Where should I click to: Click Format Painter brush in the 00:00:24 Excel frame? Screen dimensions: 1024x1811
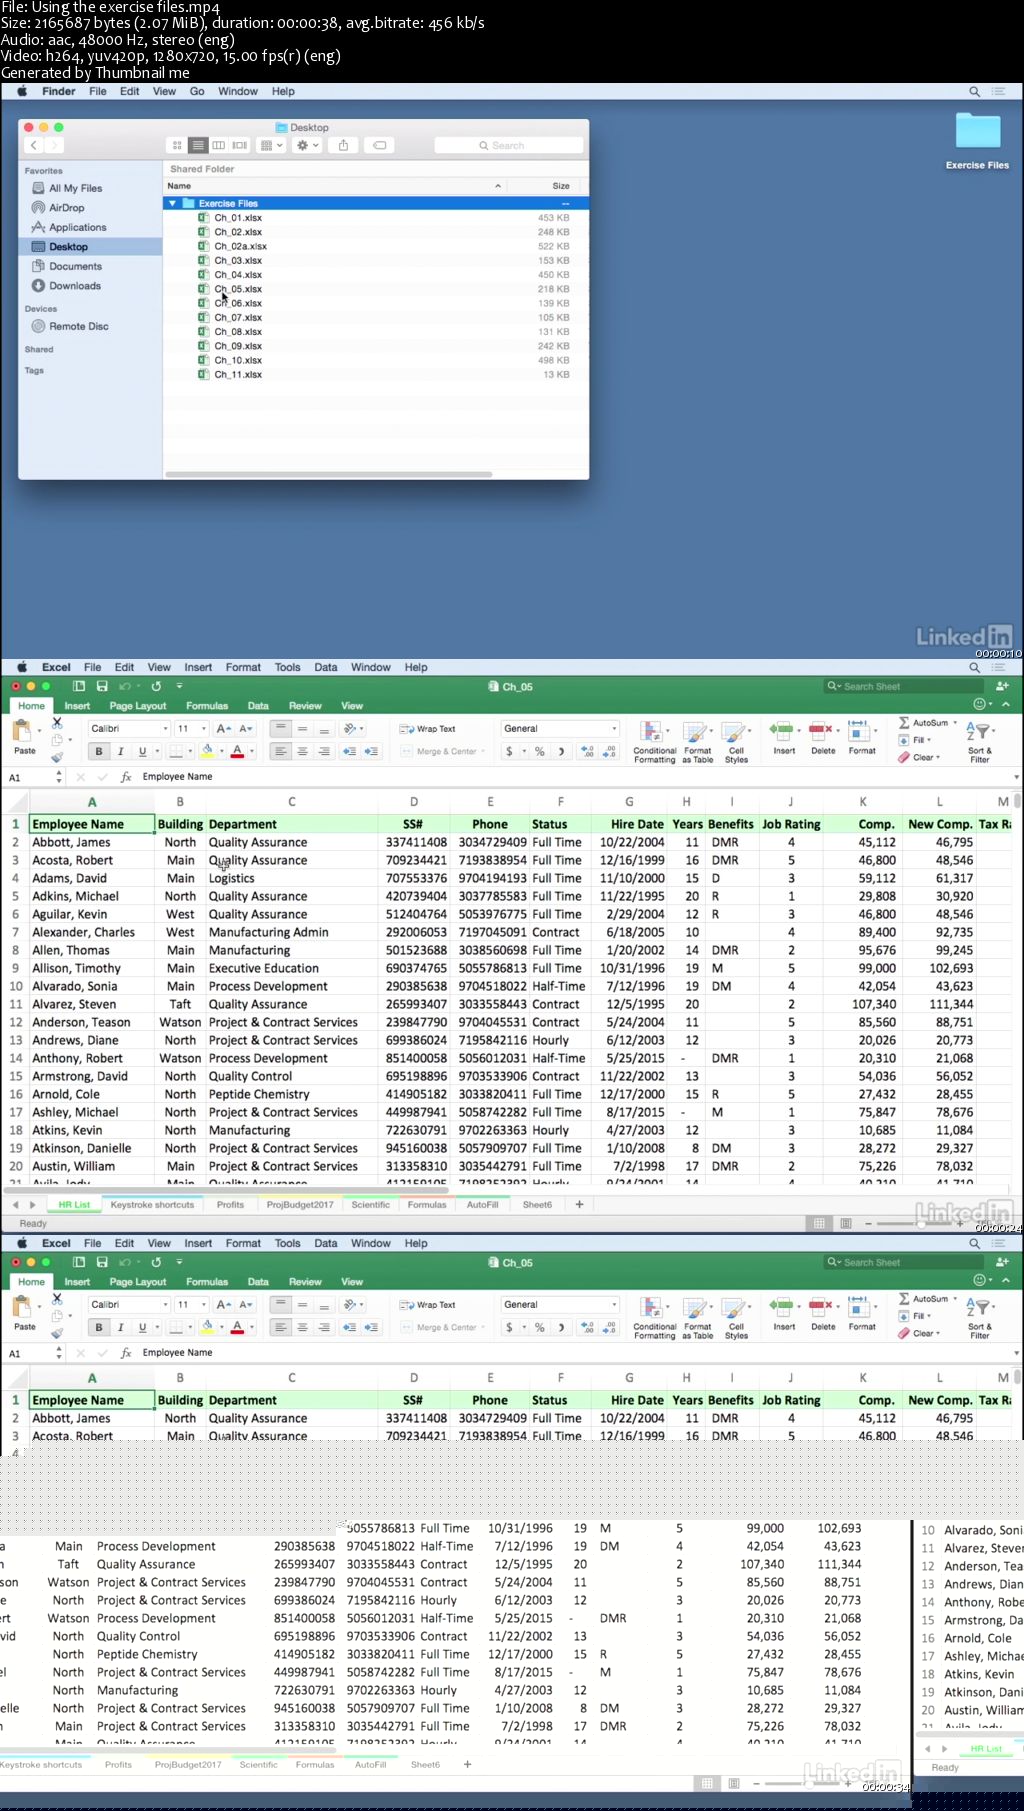point(57,757)
